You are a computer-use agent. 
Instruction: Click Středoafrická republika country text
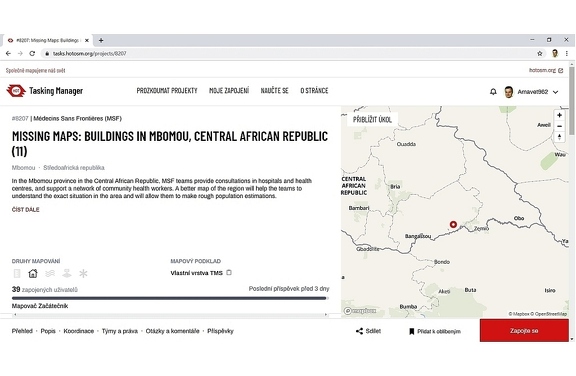click(x=74, y=168)
